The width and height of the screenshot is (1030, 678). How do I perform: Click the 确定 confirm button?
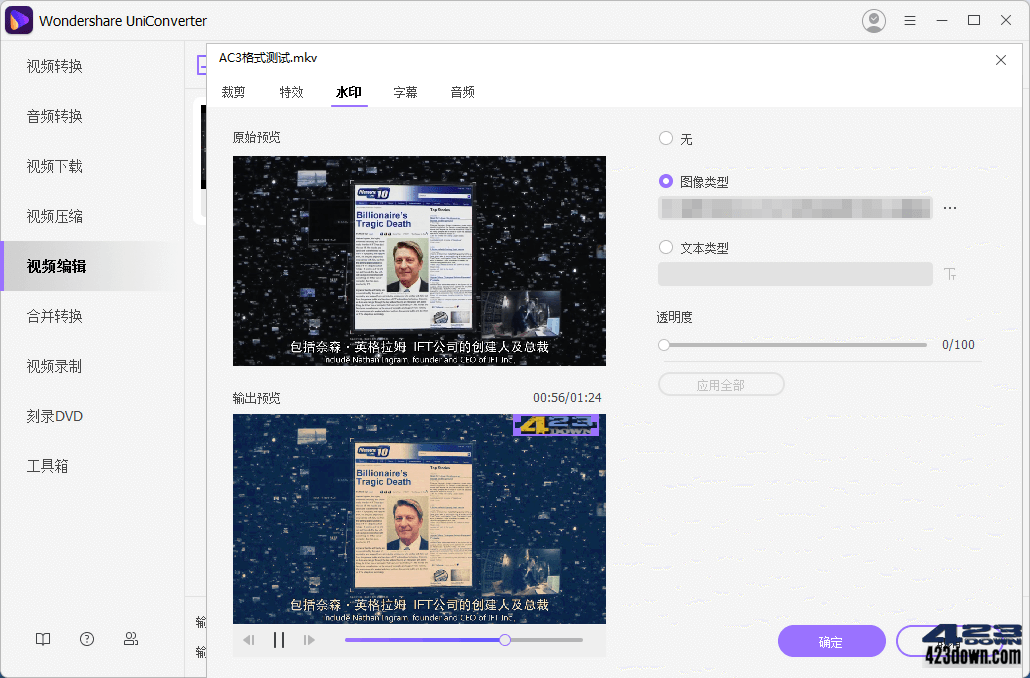click(831, 641)
